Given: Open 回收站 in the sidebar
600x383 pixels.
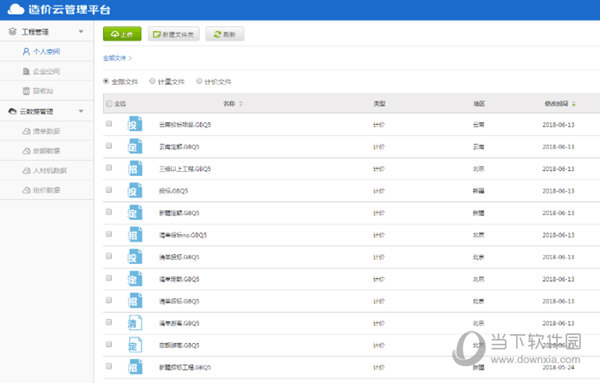Looking at the screenshot, I should [46, 91].
